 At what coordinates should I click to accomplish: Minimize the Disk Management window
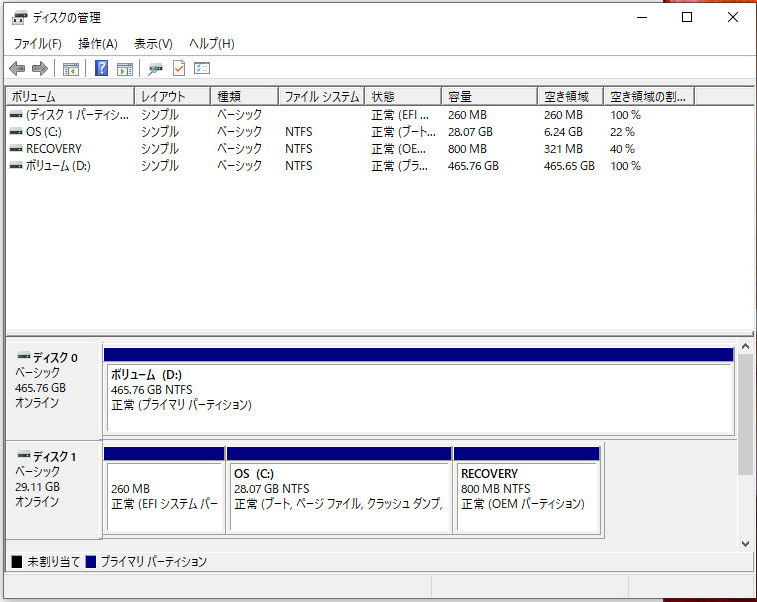(642, 17)
